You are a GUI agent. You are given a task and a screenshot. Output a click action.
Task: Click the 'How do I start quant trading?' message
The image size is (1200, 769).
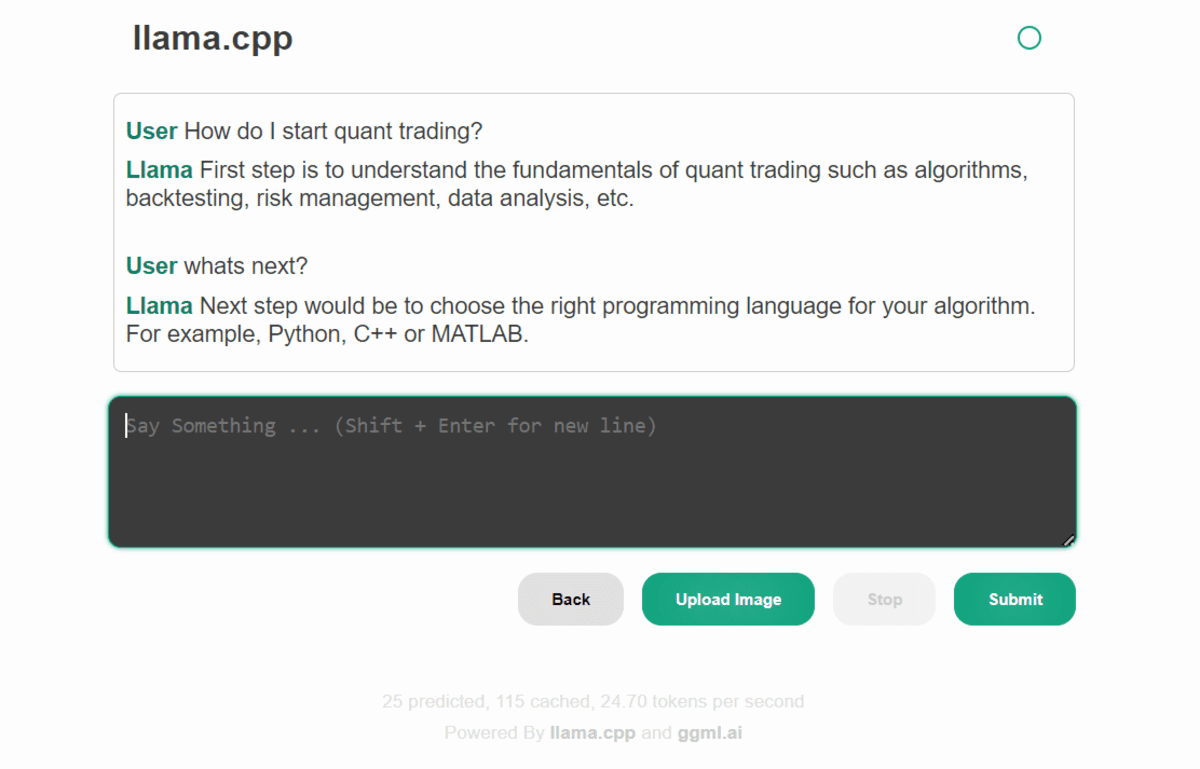point(334,131)
